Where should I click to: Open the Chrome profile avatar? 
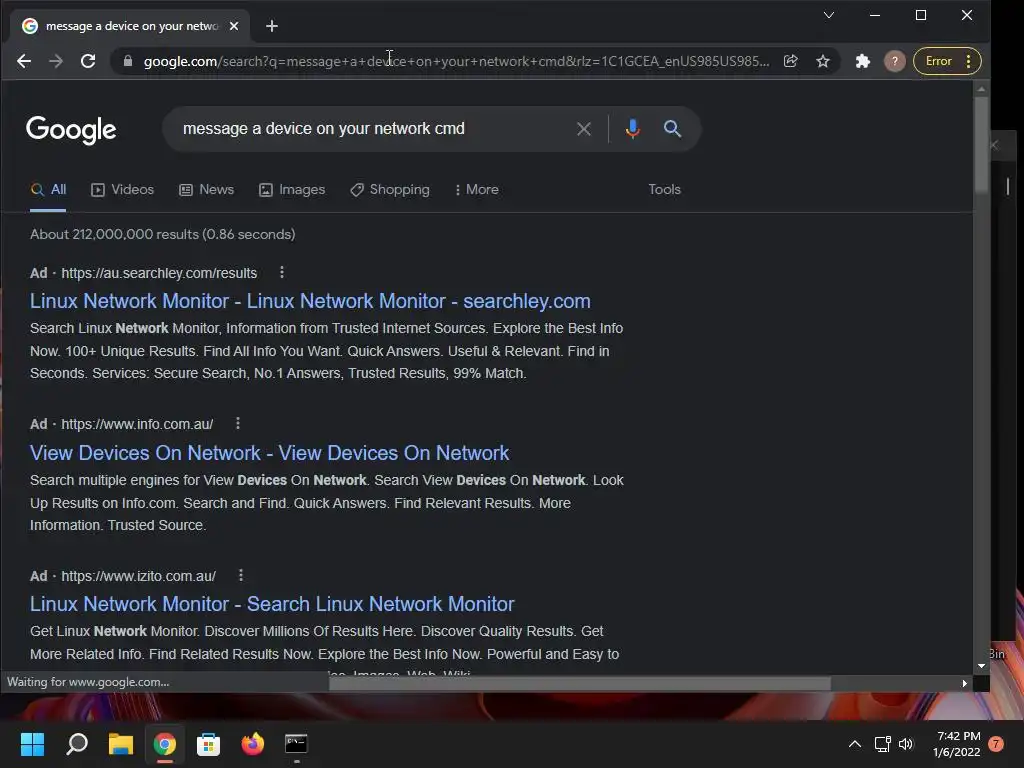click(x=895, y=61)
